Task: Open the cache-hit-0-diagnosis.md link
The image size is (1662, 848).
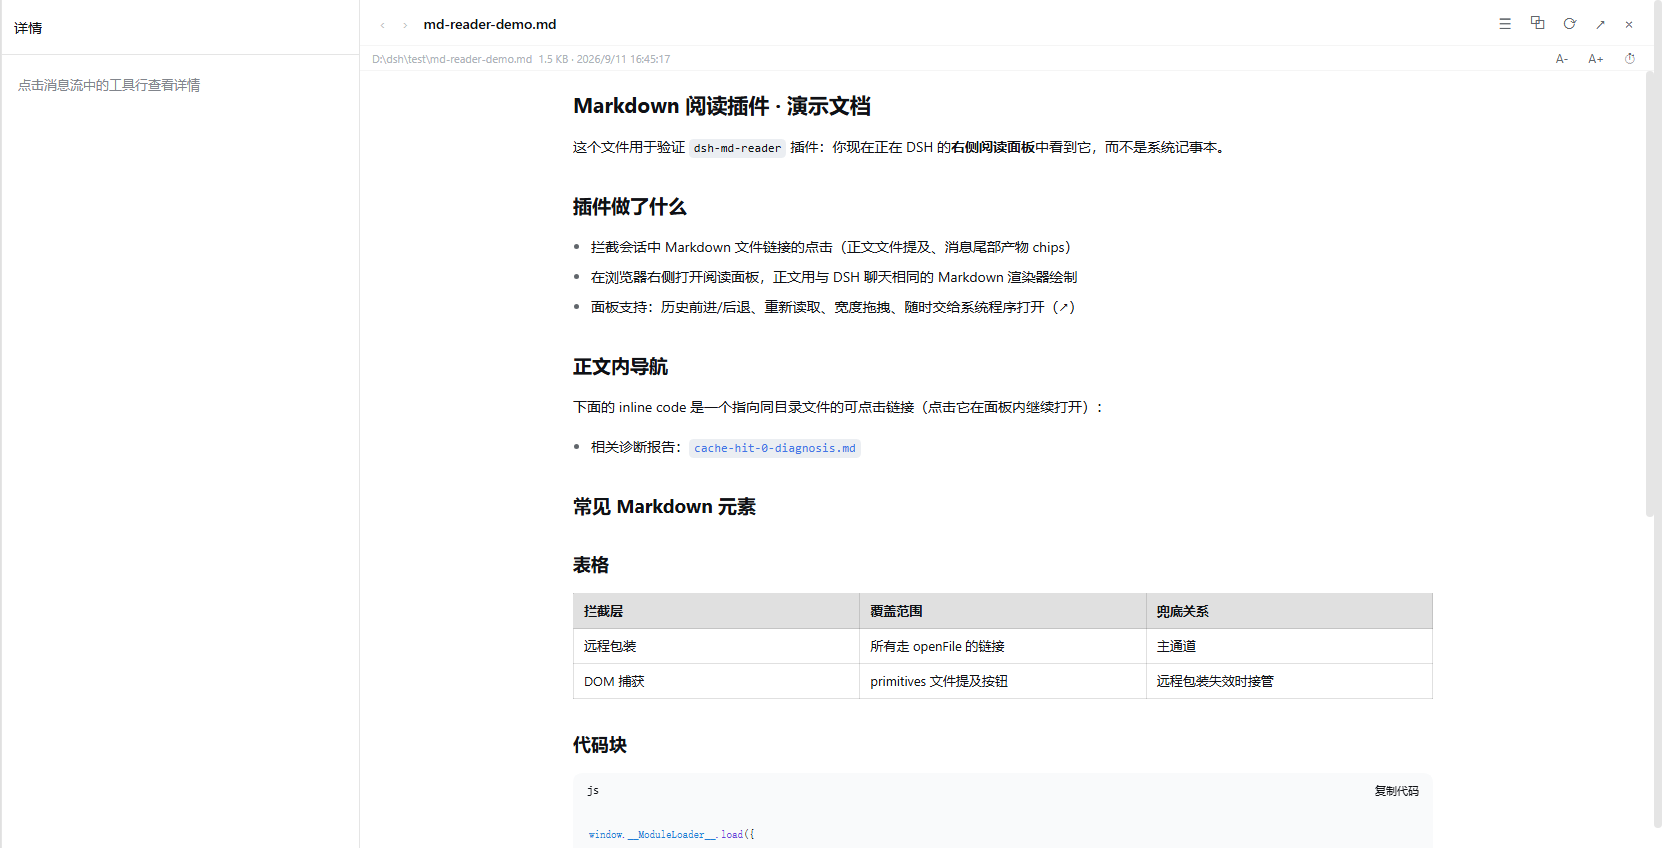Action: (775, 448)
